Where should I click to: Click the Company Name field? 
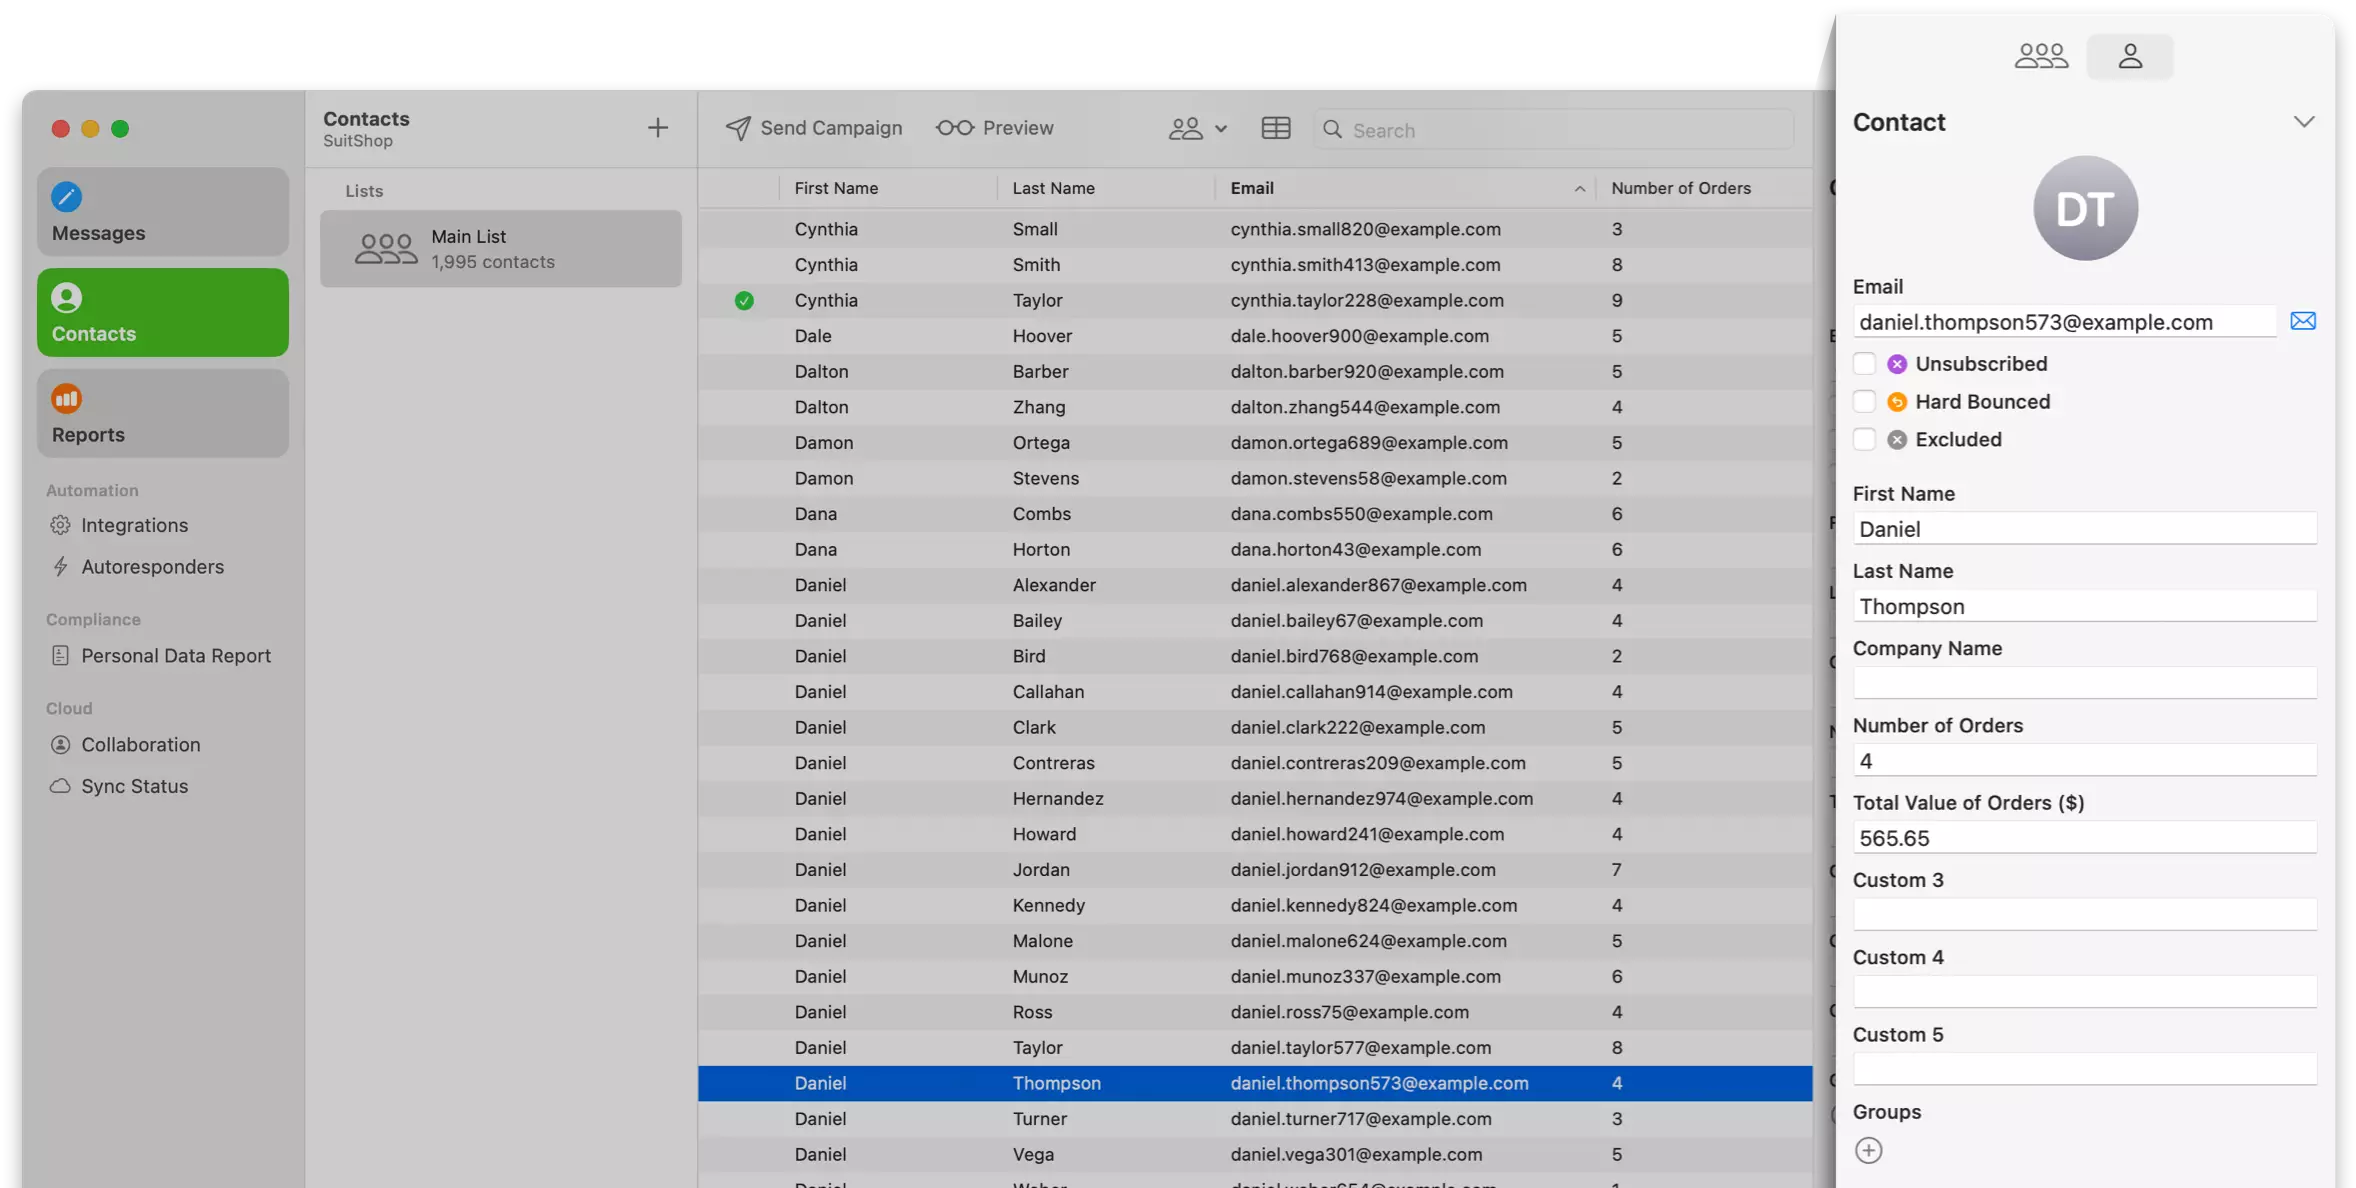point(2084,683)
